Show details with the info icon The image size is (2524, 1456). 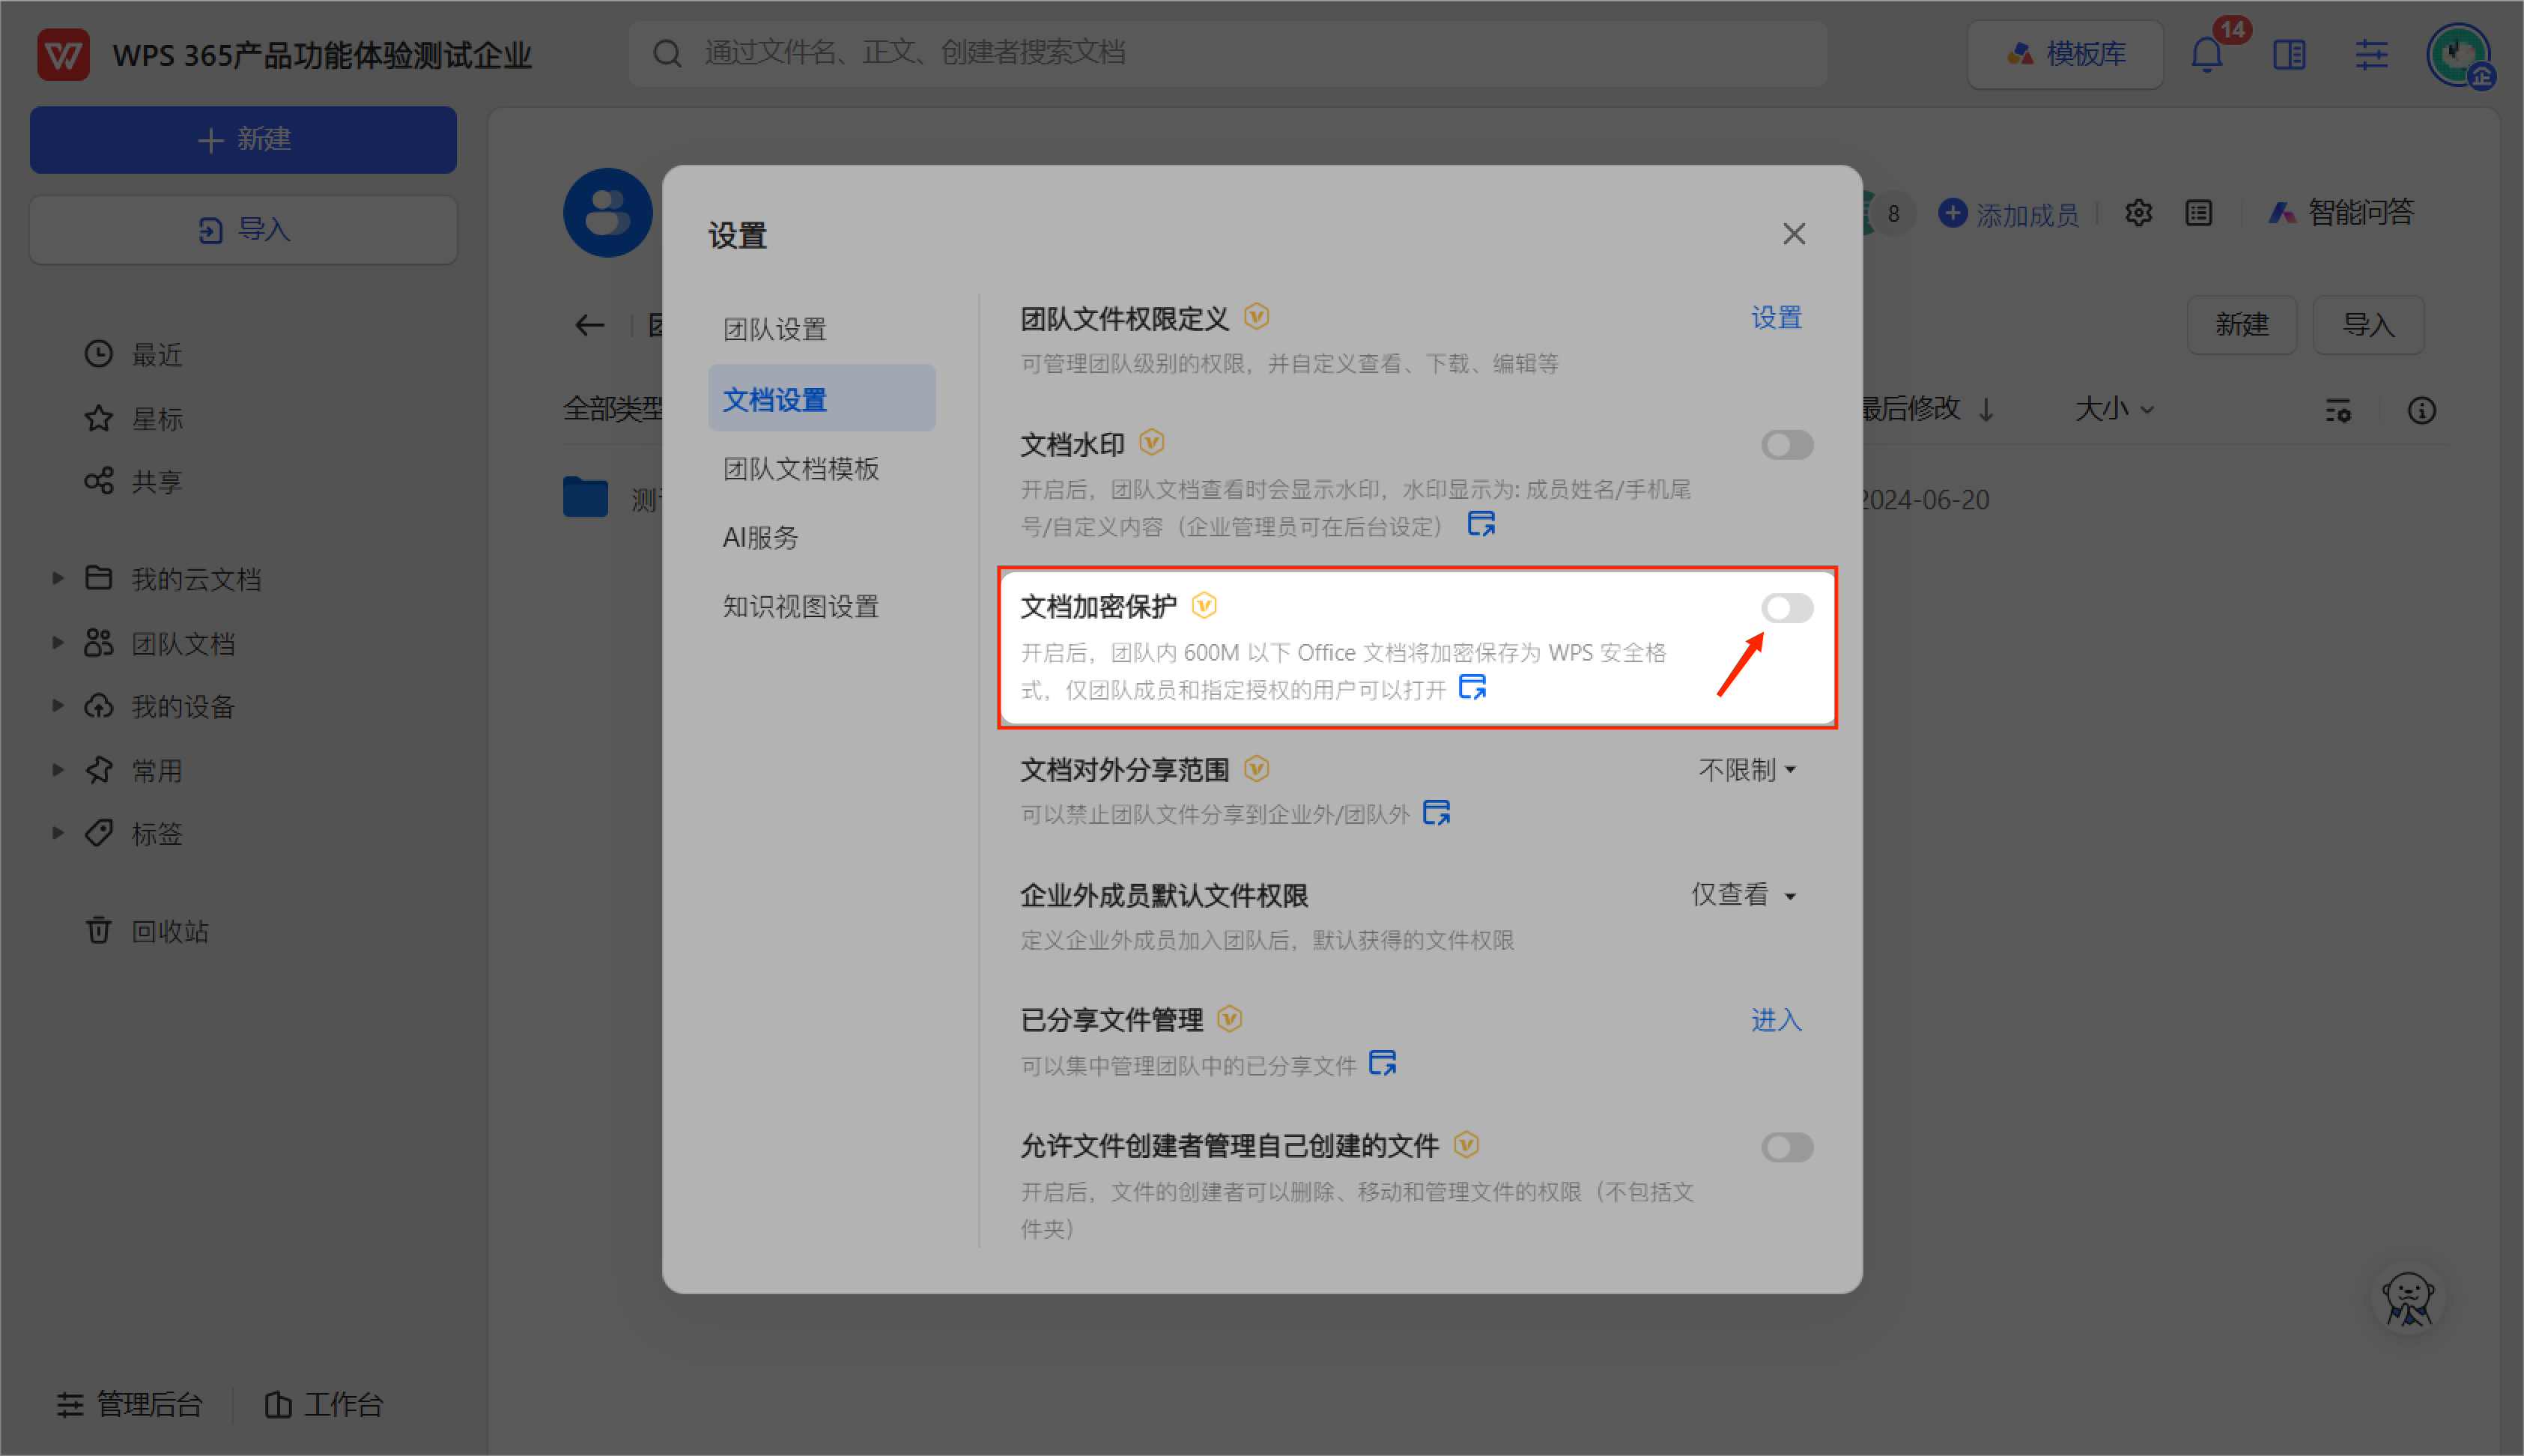(x=2421, y=410)
